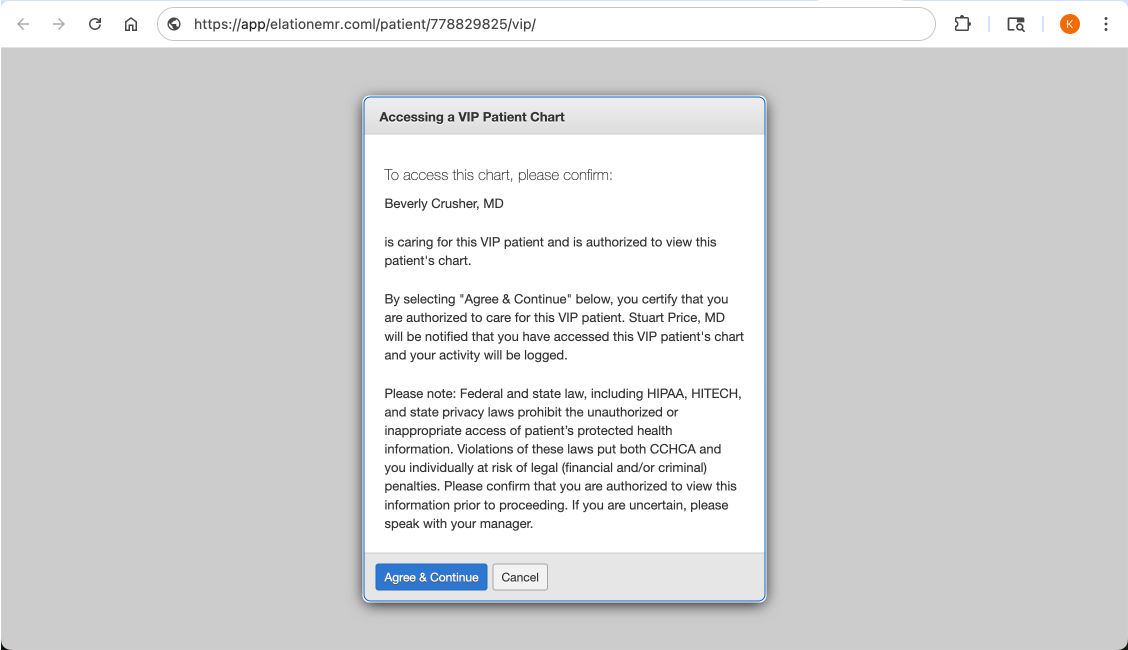Click the browser back arrow
This screenshot has width=1128, height=650.
(23, 24)
